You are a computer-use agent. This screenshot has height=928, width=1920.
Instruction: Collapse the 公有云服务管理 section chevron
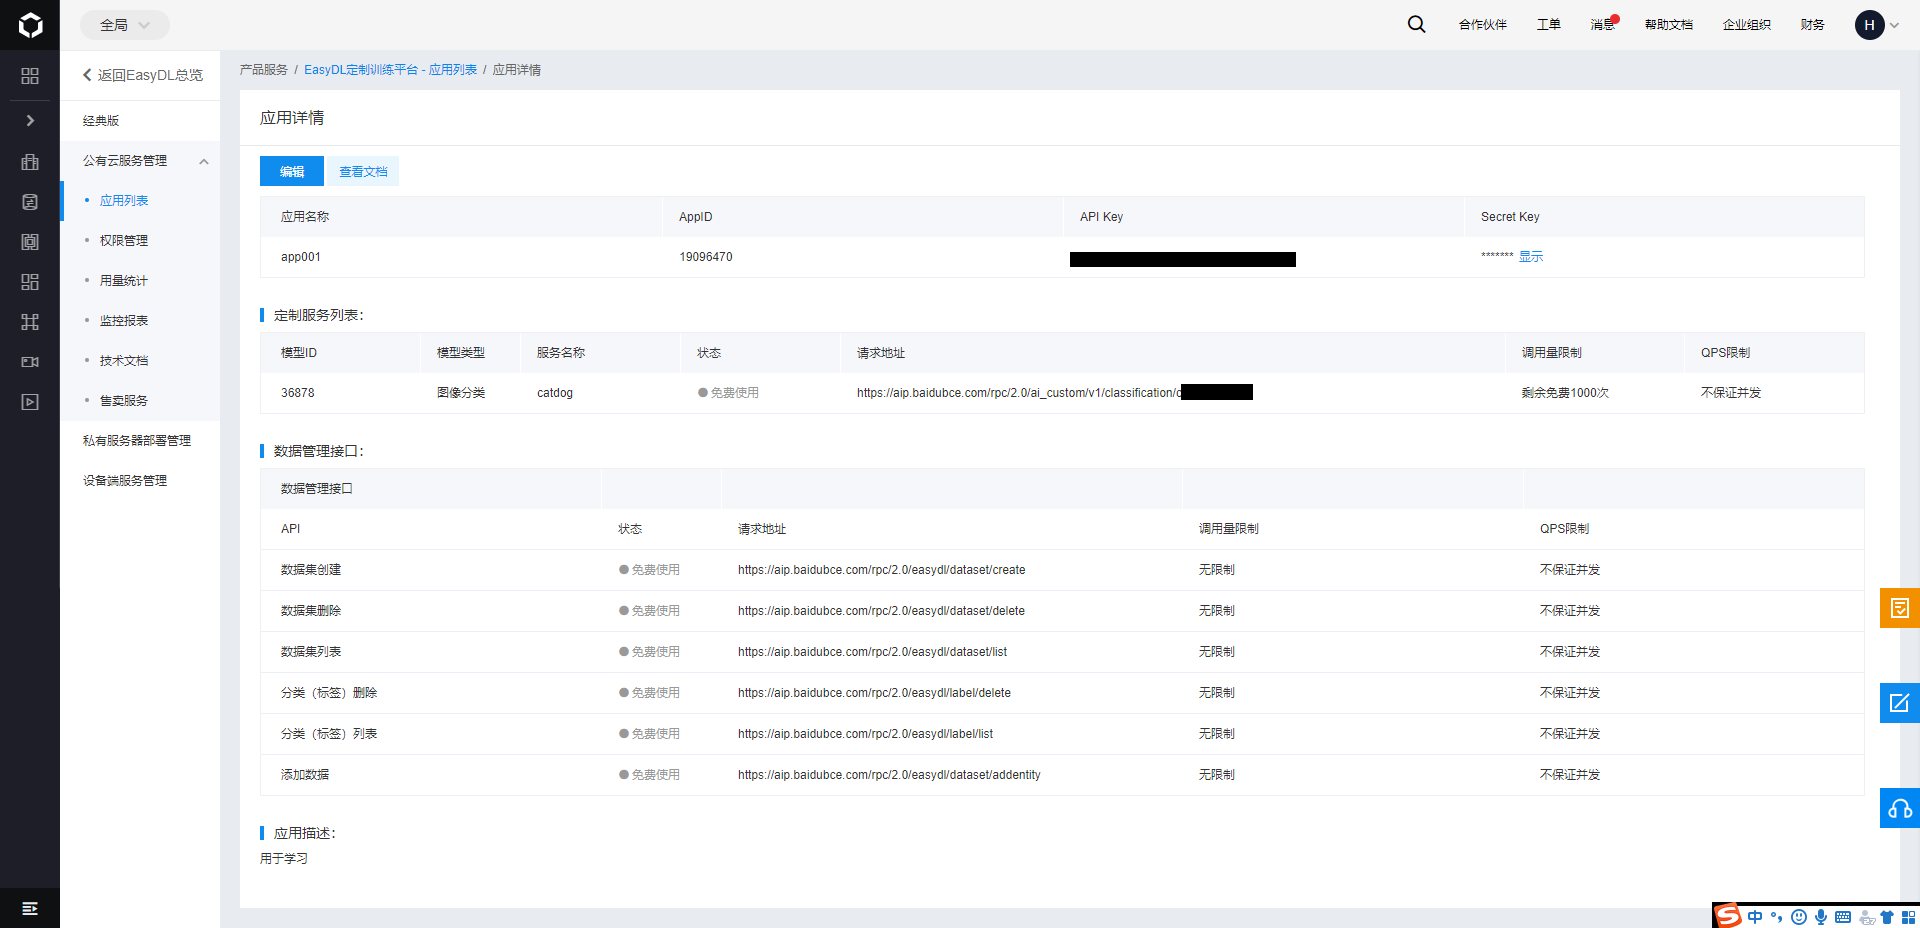204,160
